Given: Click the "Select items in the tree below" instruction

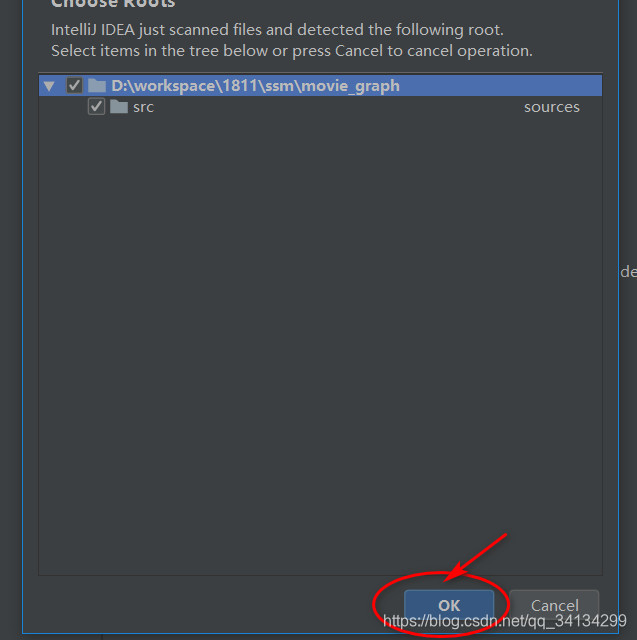Looking at the screenshot, I should point(292,51).
